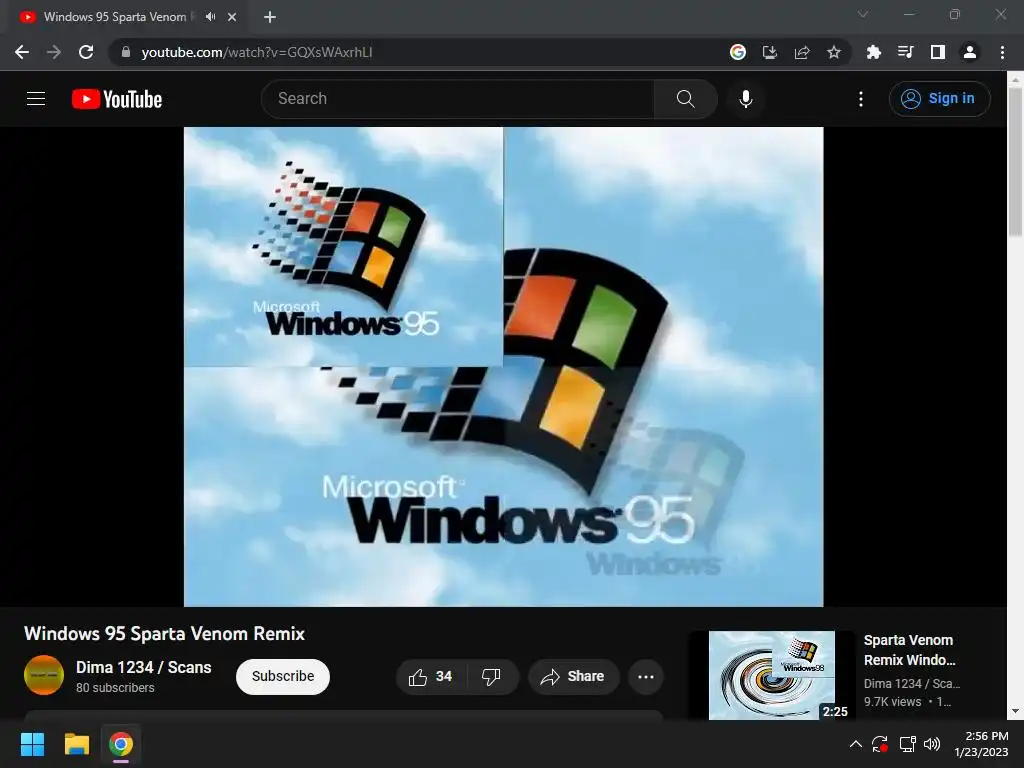Open the clock and date 2:56 PM
The image size is (1024, 768).
point(981,744)
